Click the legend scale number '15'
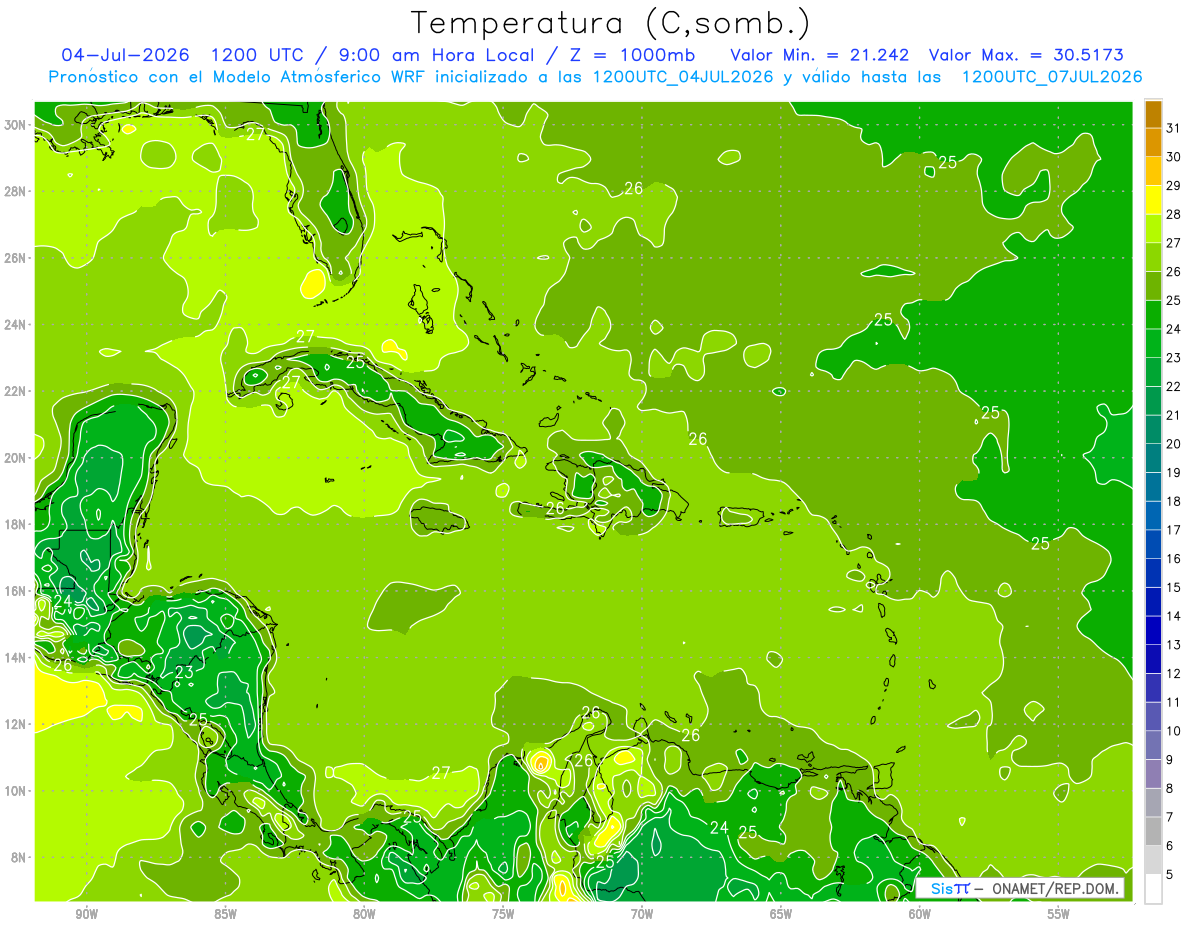Image resolution: width=1200 pixels, height=927 pixels. point(1174,588)
